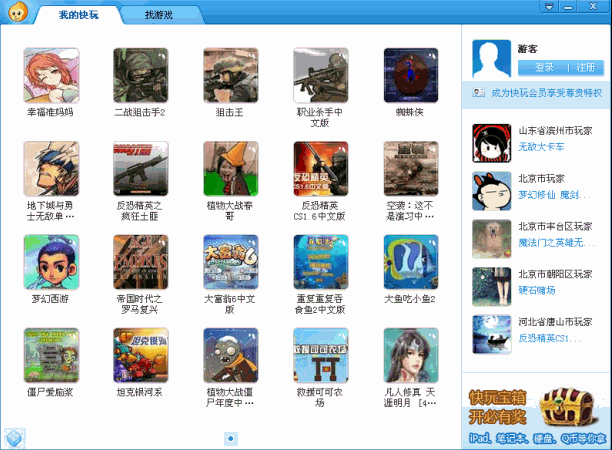
Task: Open the 大富翁6中文版 game icon
Action: pos(231,262)
